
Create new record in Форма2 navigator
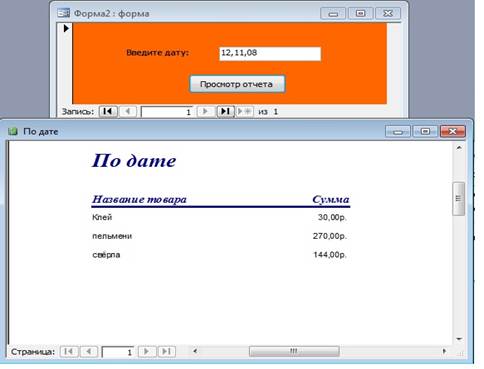(x=245, y=111)
